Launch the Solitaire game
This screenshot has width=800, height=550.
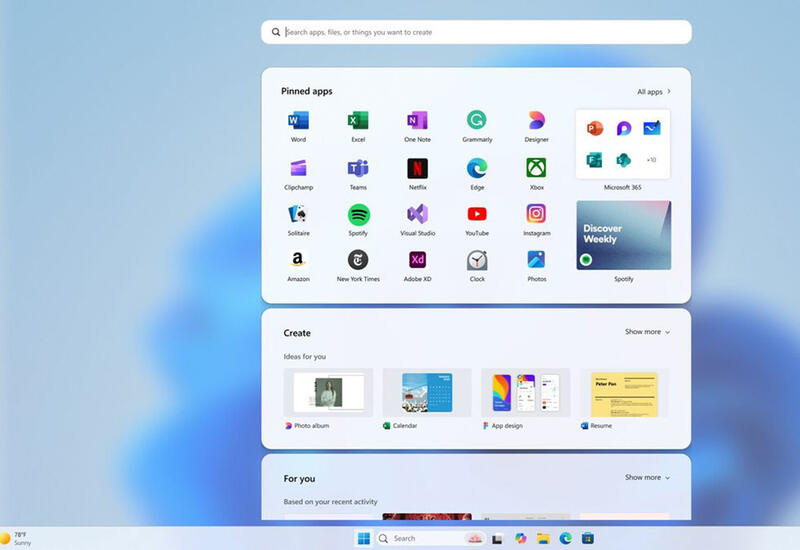(x=298, y=214)
